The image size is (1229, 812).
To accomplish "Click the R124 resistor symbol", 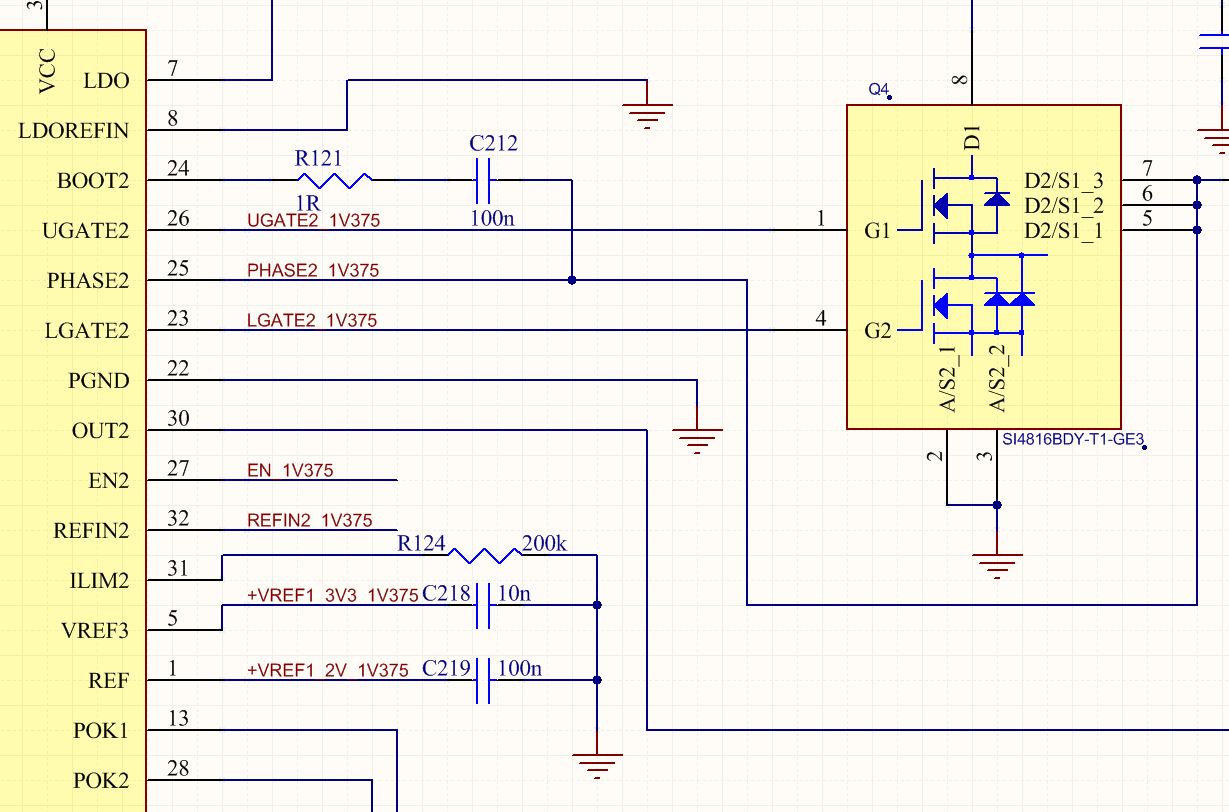I will [483, 555].
